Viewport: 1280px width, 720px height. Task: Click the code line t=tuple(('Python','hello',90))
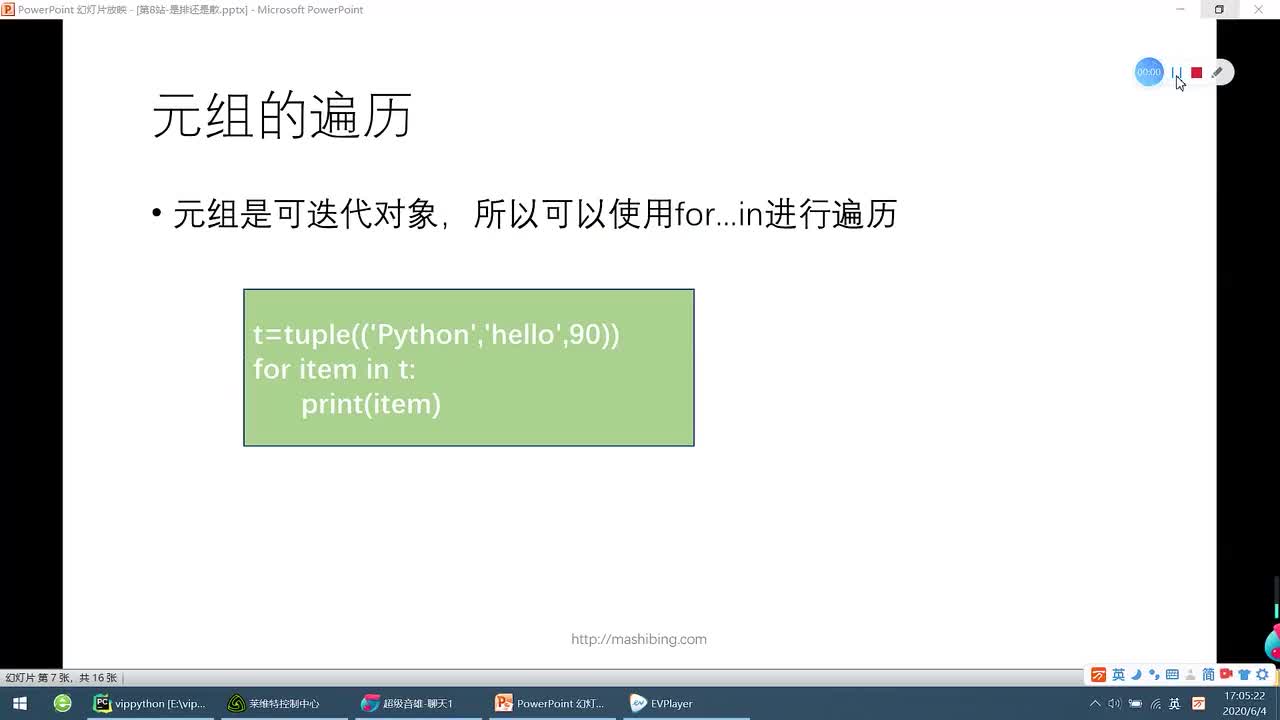436,334
